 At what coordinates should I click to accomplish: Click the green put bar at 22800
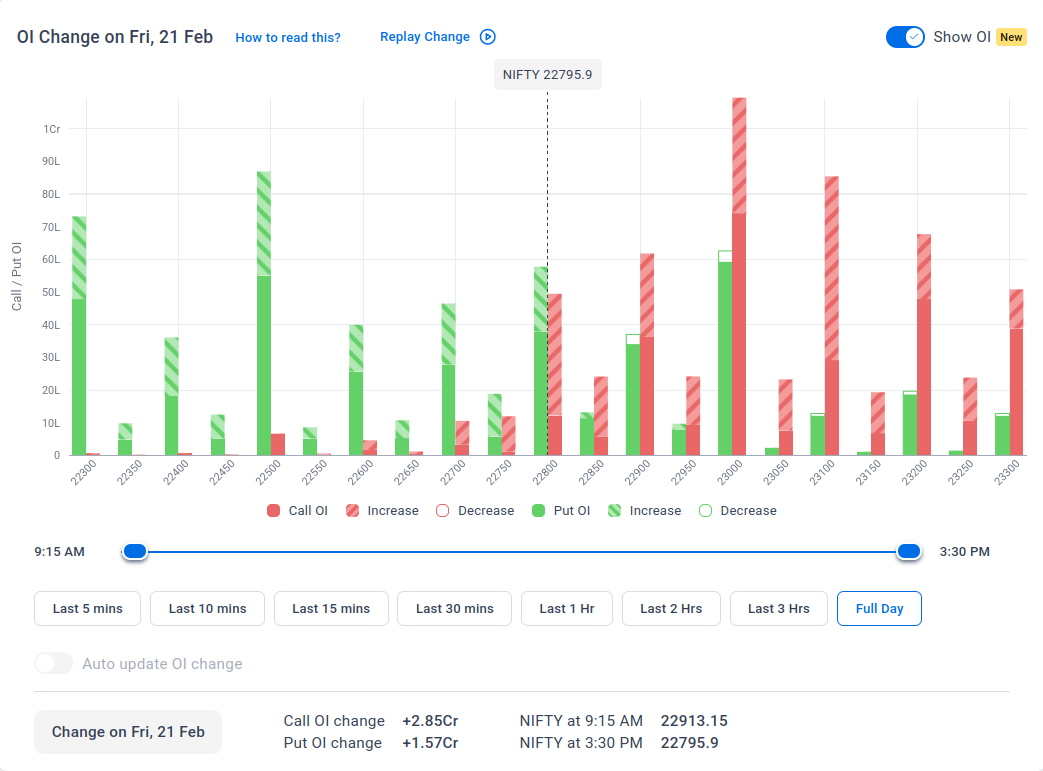[541, 361]
